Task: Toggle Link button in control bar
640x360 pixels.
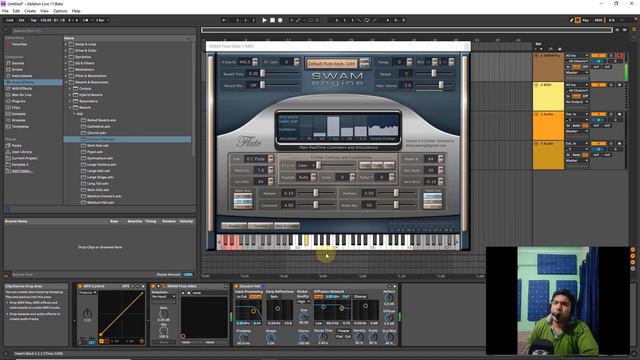Action: tap(10, 20)
